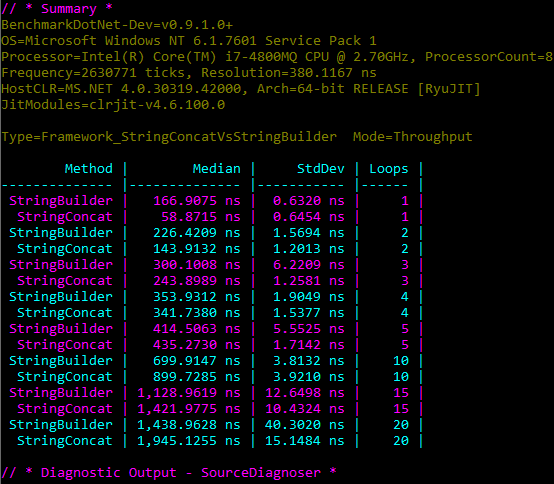The width and height of the screenshot is (554, 484).
Task: Click the 'Frequency=2630771 ticks' text
Action: pyautogui.click(x=96, y=73)
